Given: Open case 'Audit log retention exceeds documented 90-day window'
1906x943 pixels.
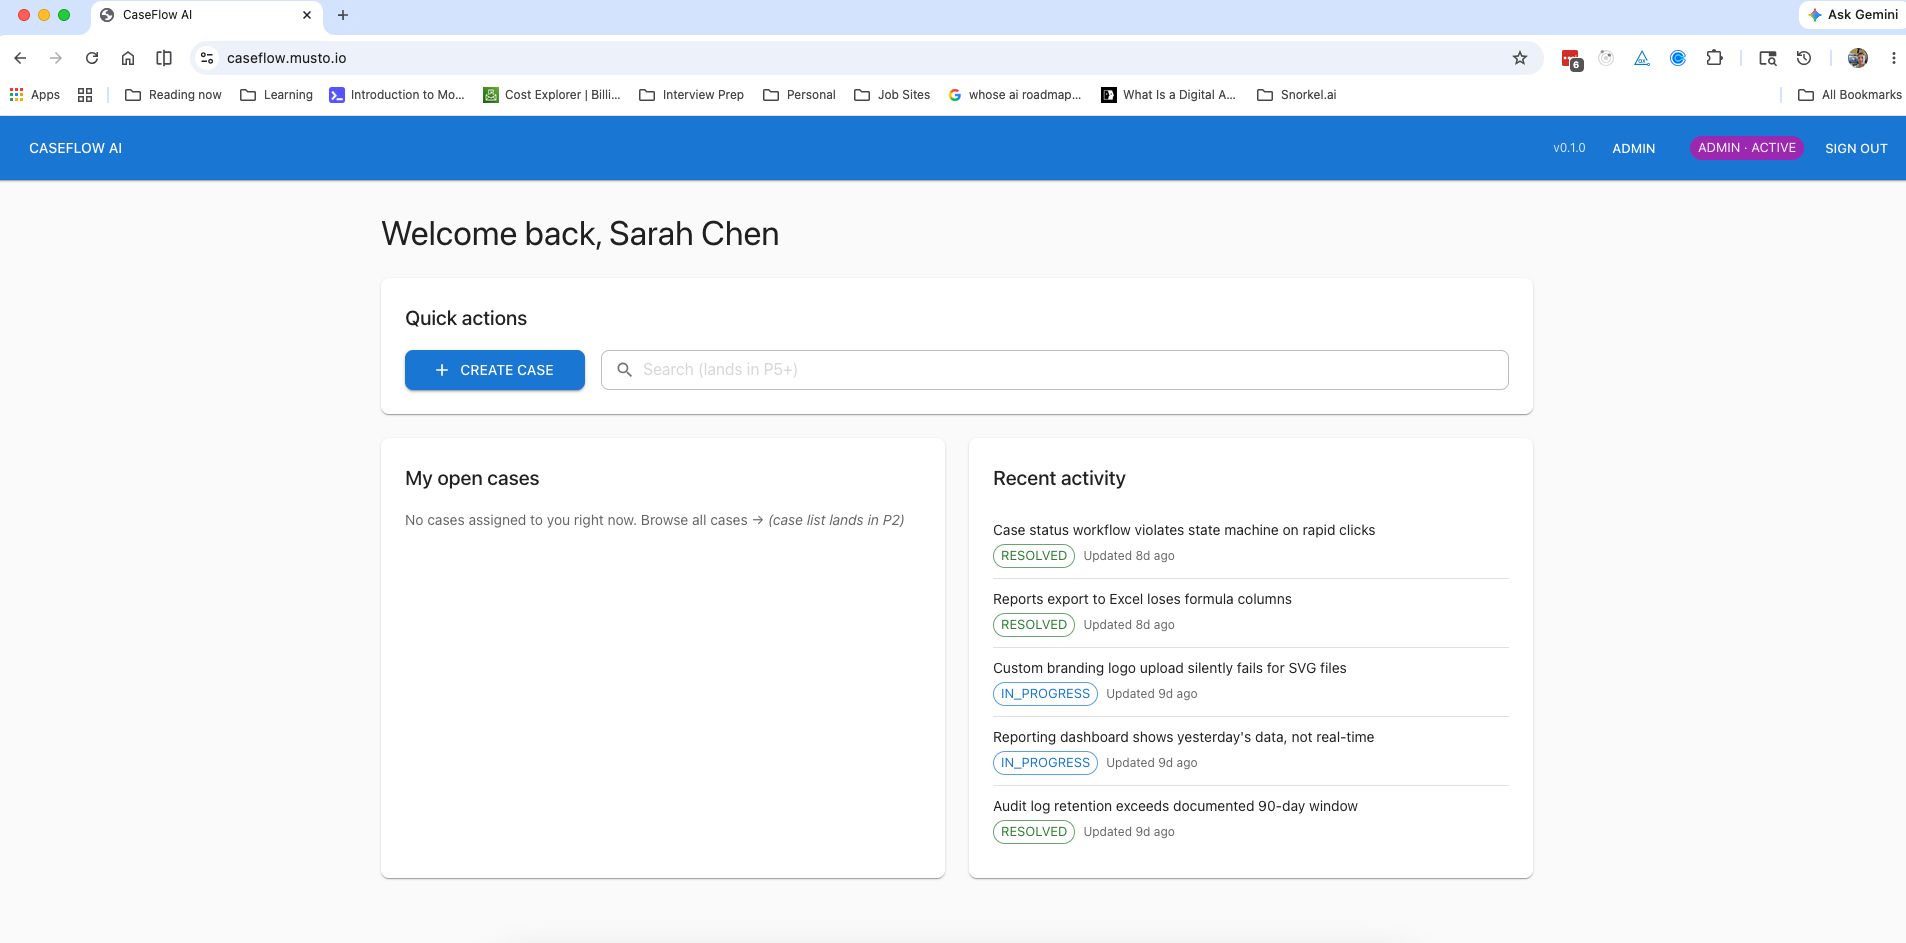Looking at the screenshot, I should pos(1175,806).
